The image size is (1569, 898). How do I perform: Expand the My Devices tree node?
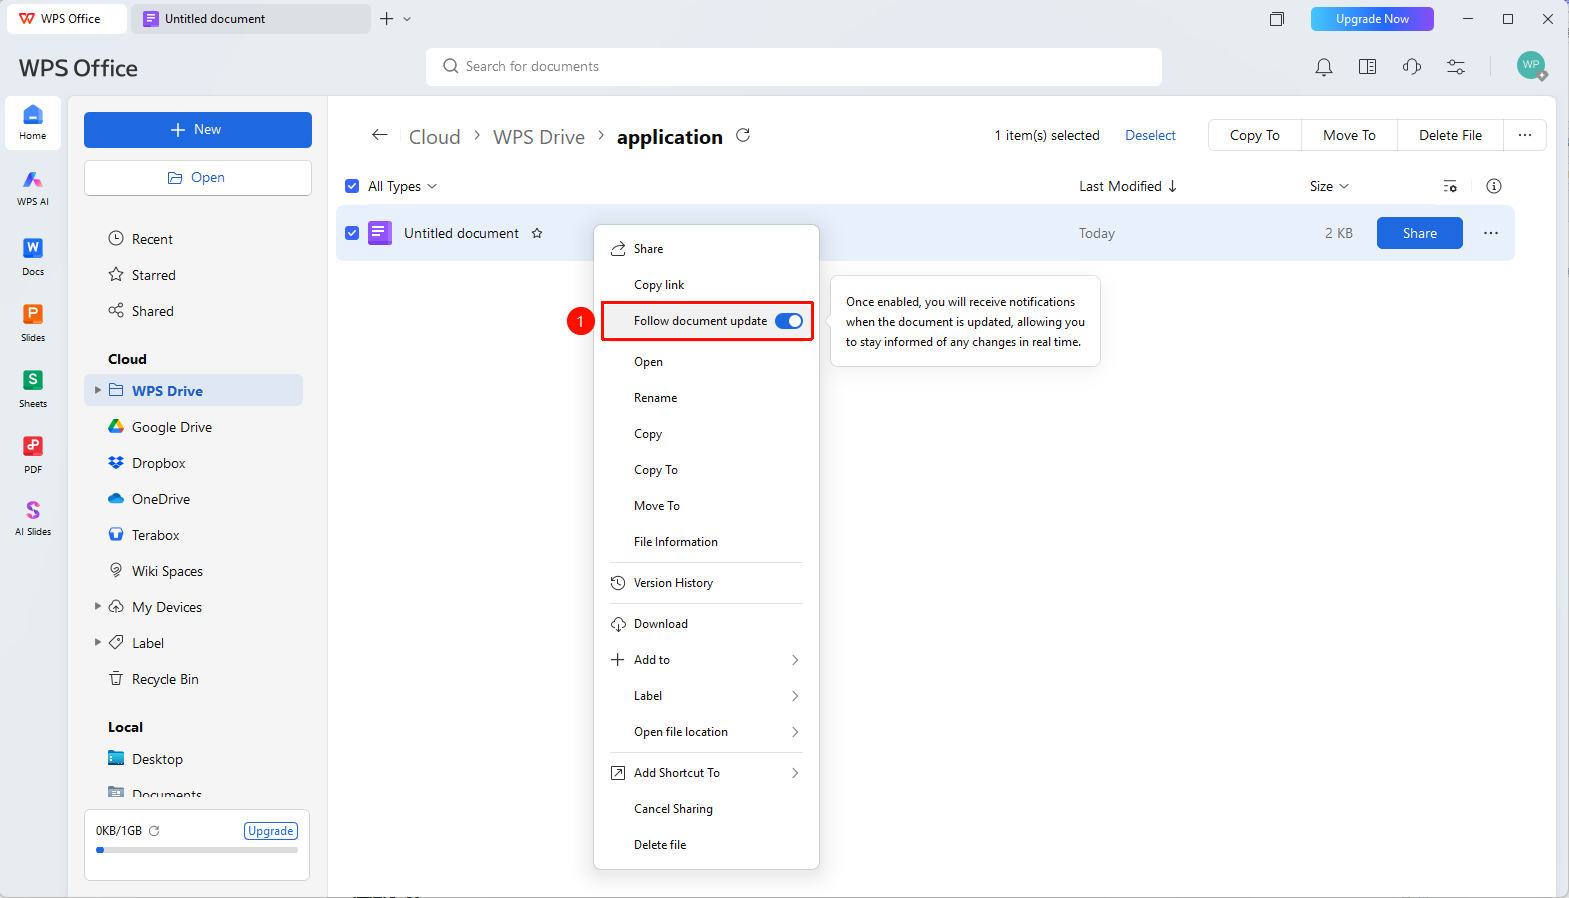pyautogui.click(x=98, y=606)
